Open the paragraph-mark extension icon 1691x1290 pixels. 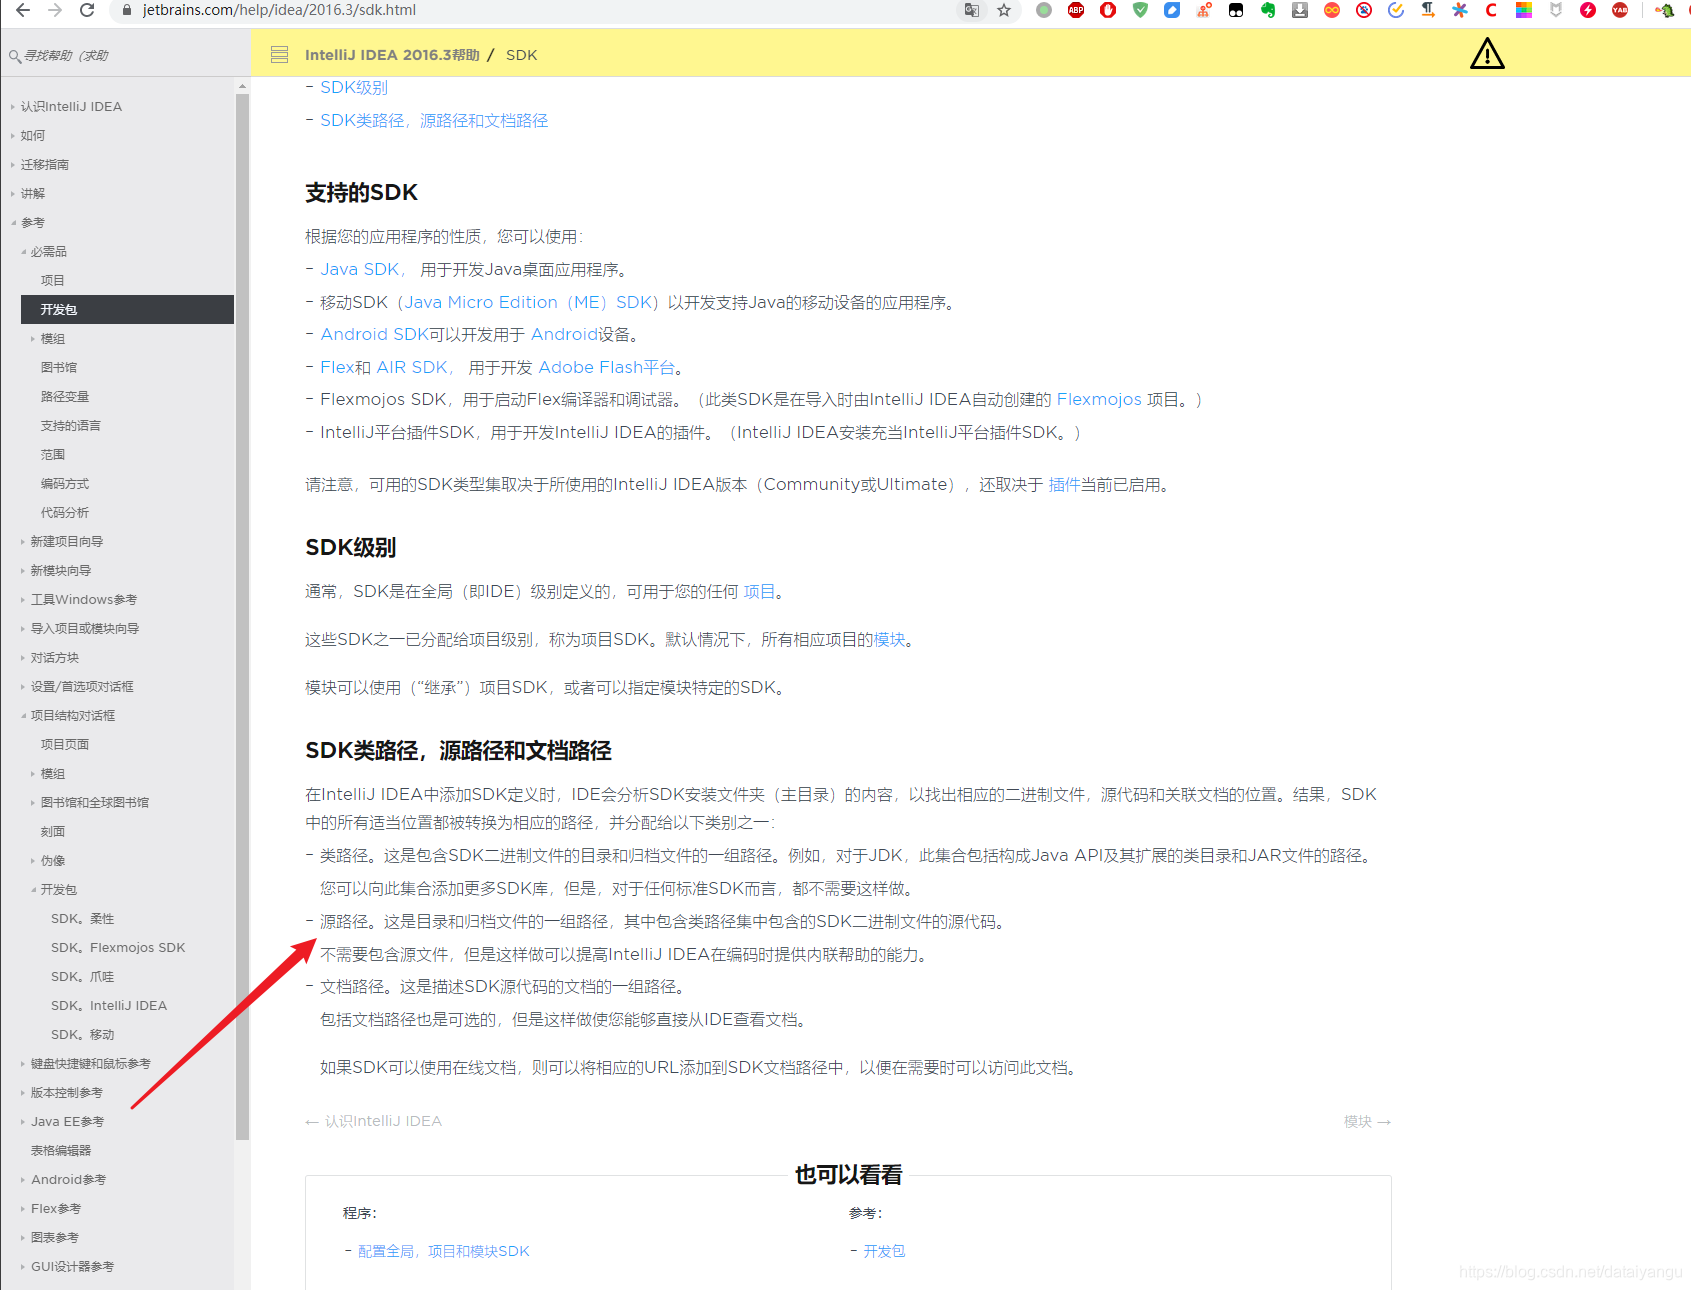(1428, 10)
